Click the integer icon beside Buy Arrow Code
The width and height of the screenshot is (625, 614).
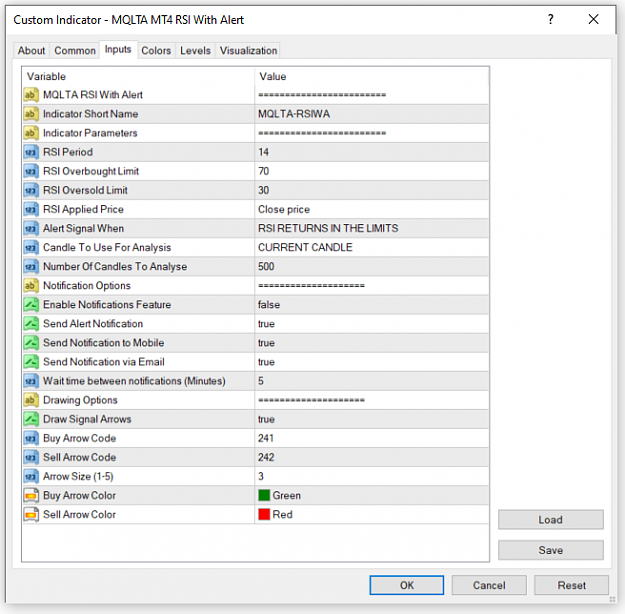coord(31,439)
